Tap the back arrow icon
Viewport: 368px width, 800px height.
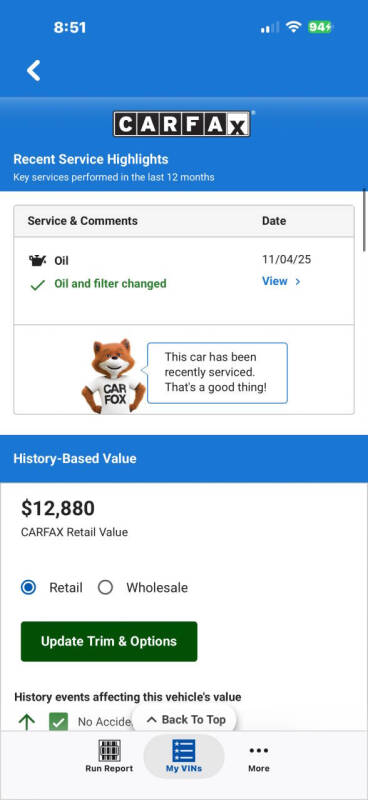[34, 70]
